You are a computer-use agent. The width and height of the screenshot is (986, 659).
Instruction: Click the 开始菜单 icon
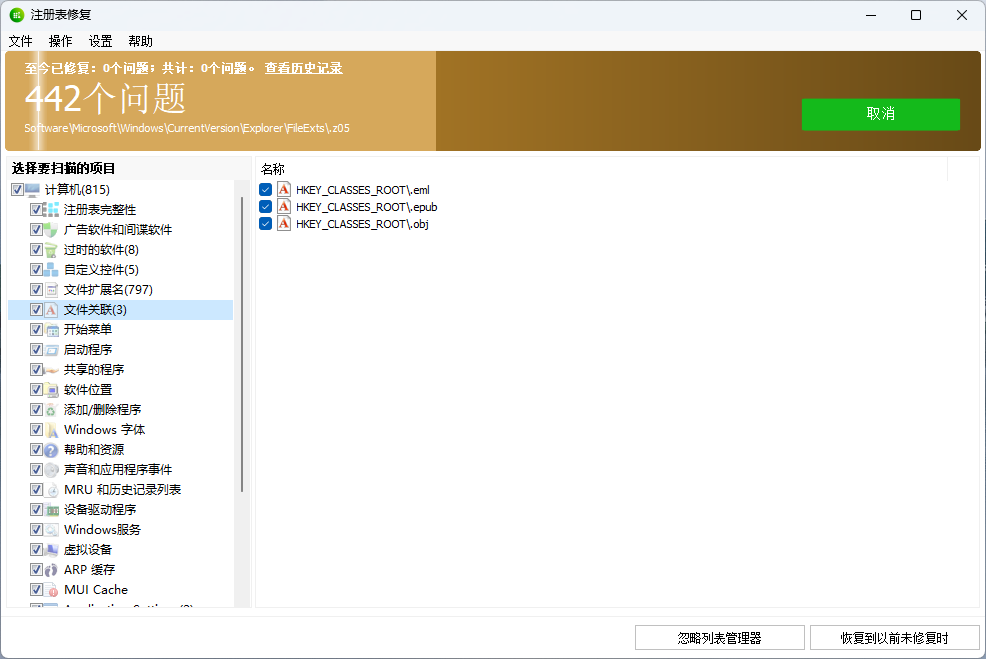point(52,330)
